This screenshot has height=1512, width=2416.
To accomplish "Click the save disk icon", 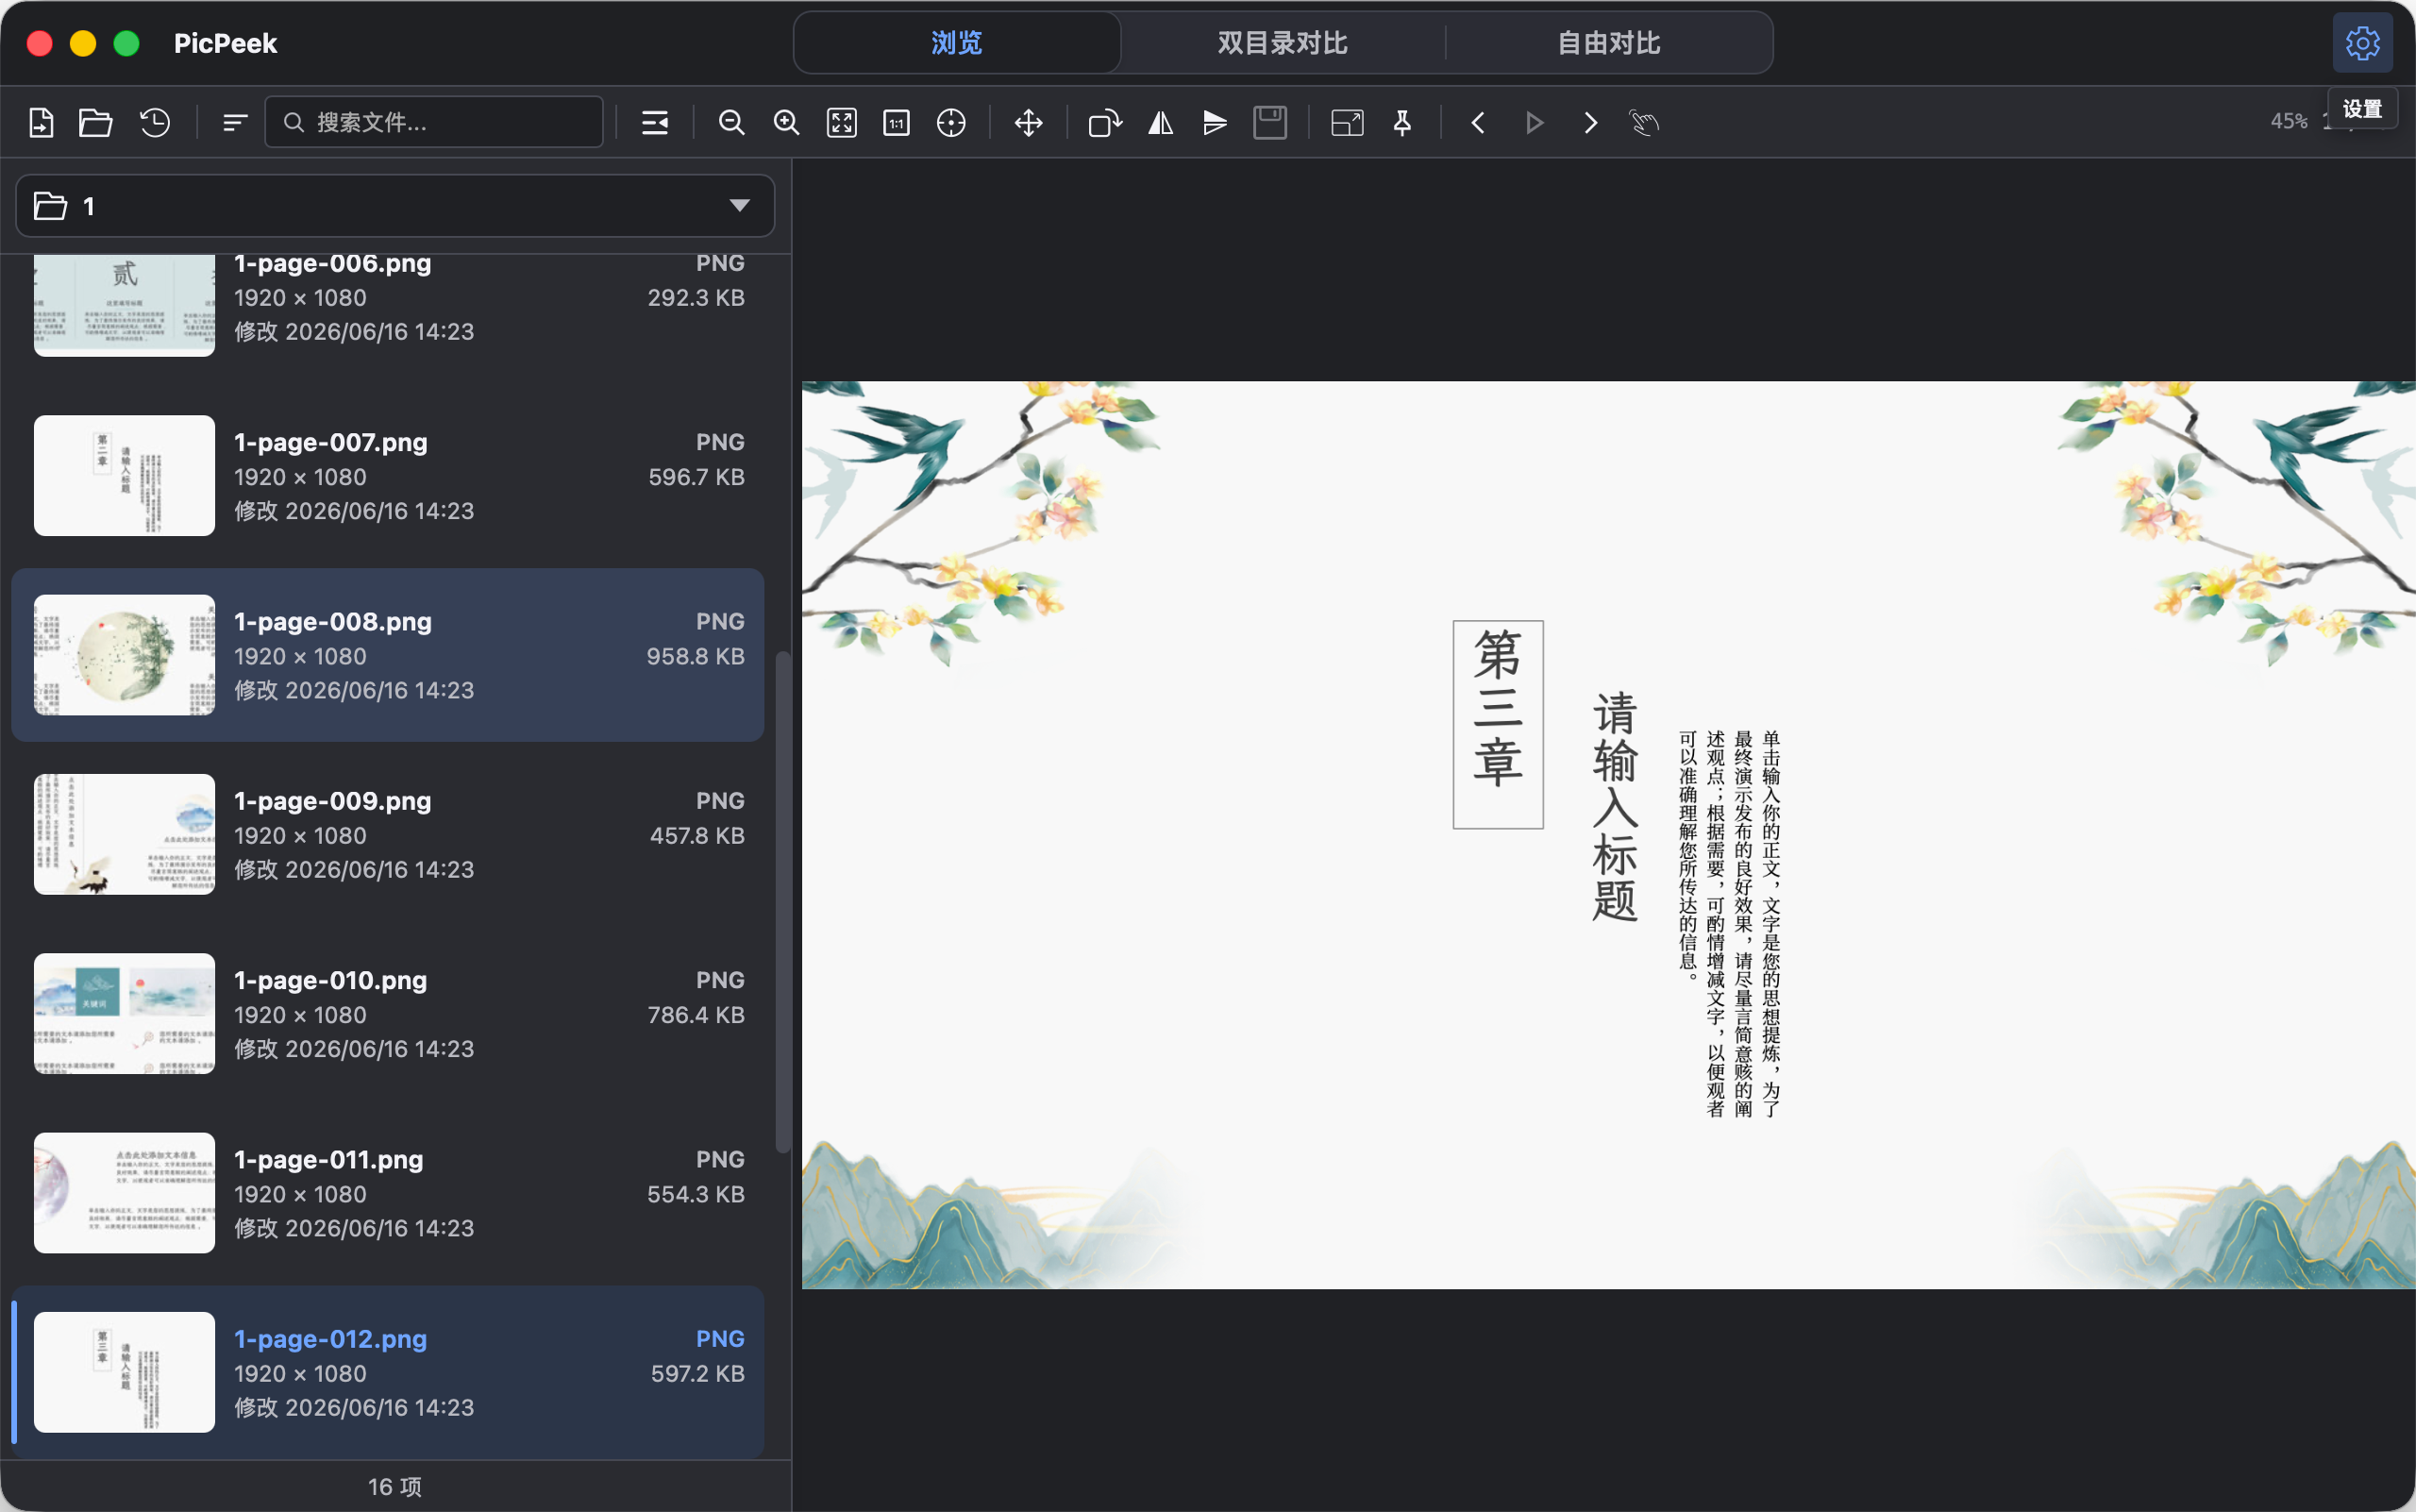I will click(1270, 123).
